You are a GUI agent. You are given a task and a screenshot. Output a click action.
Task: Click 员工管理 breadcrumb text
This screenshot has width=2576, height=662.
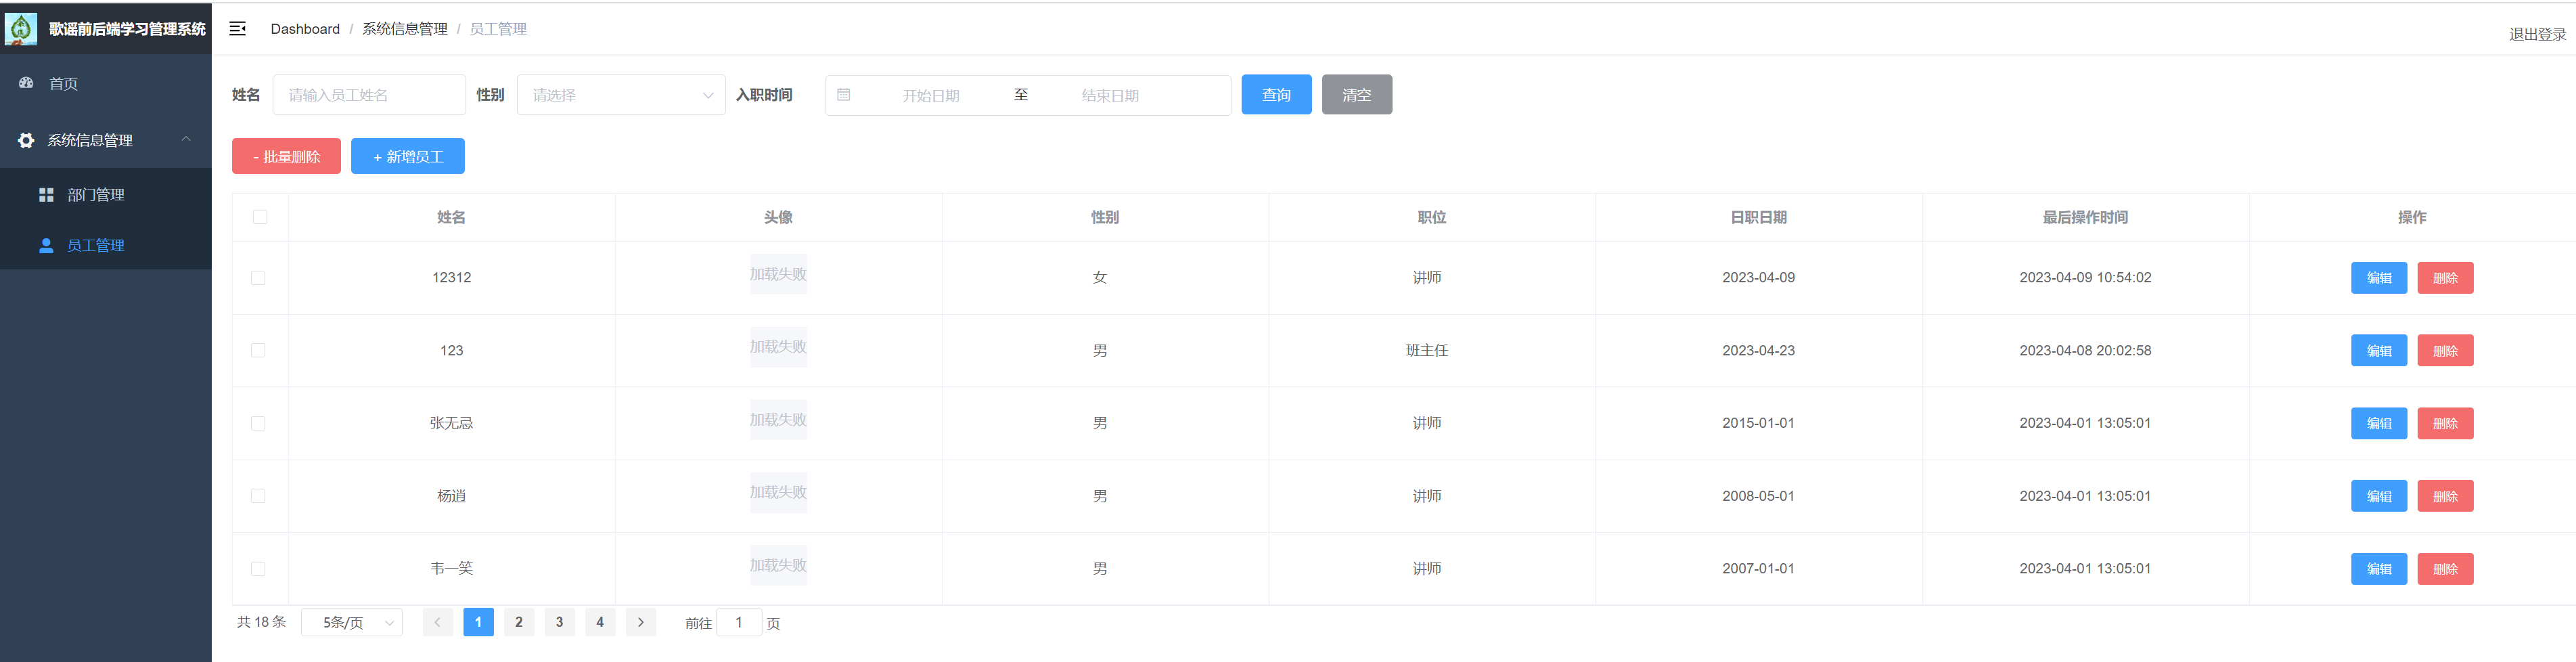[498, 29]
